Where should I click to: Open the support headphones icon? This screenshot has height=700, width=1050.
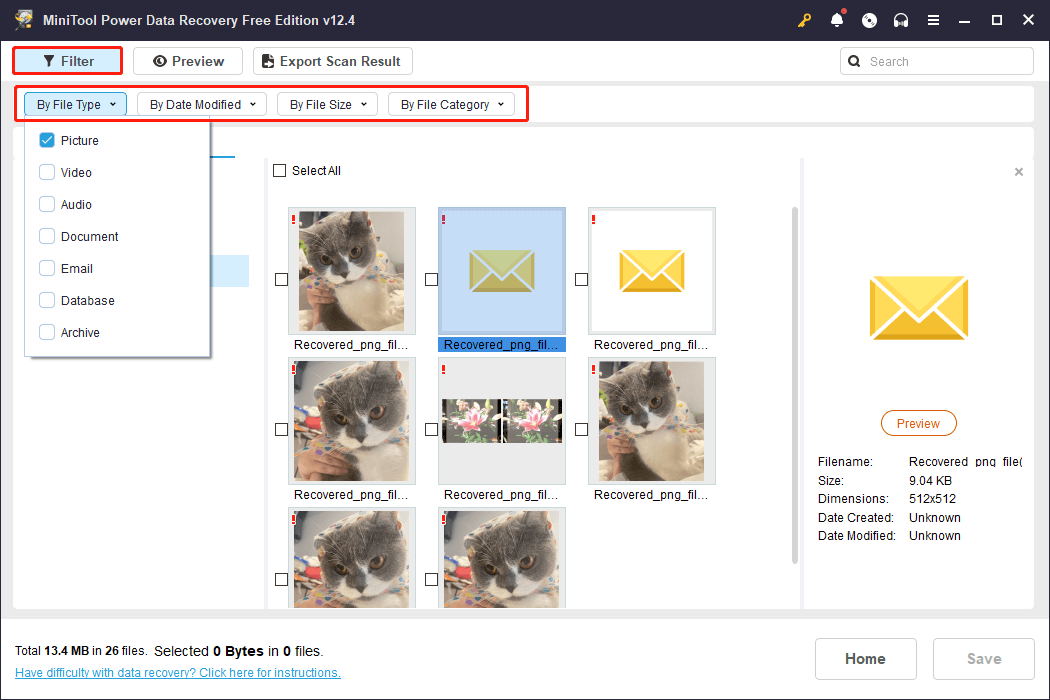click(901, 20)
